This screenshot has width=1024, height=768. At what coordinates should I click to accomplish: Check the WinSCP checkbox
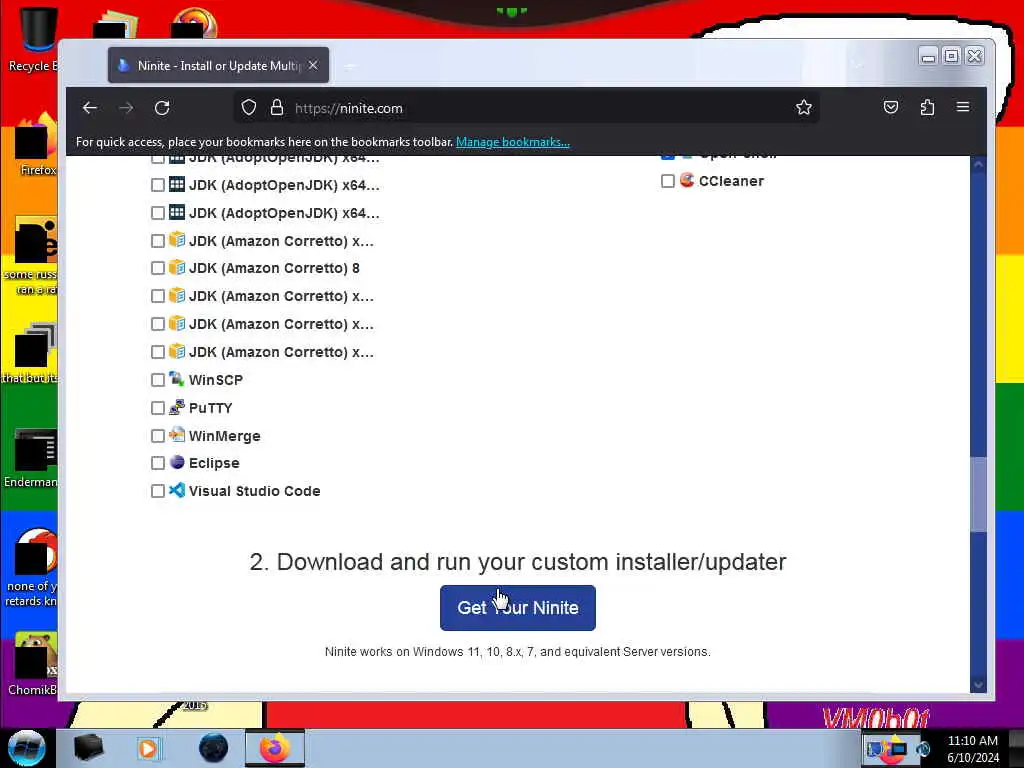click(x=157, y=380)
